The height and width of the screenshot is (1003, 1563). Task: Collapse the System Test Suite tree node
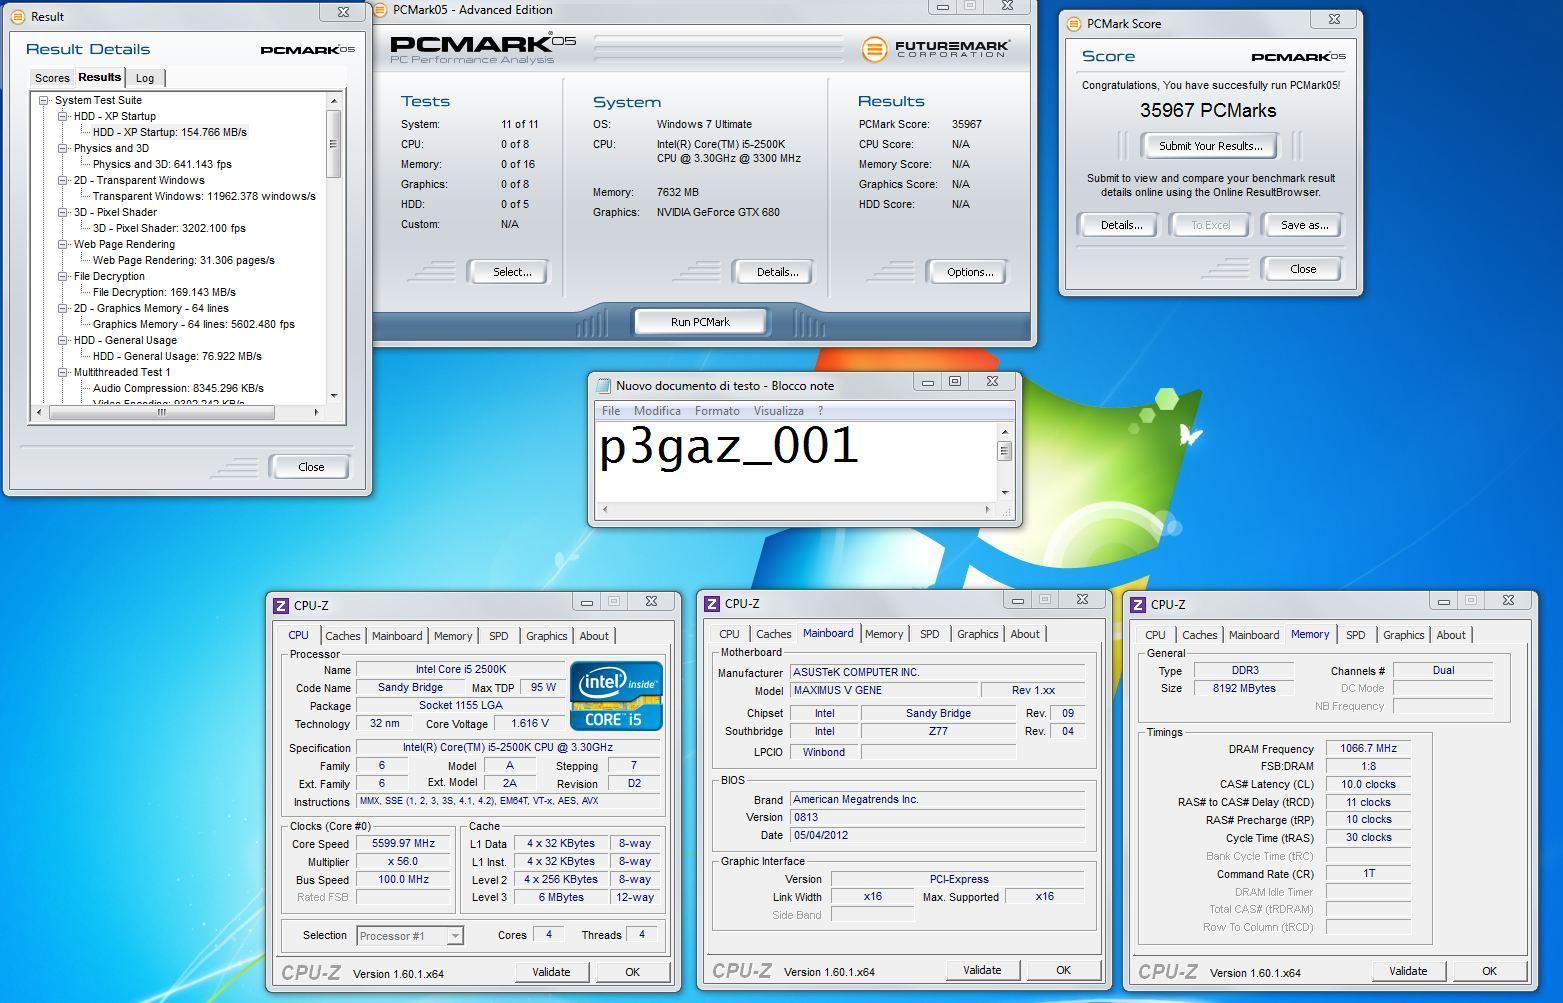click(x=44, y=100)
